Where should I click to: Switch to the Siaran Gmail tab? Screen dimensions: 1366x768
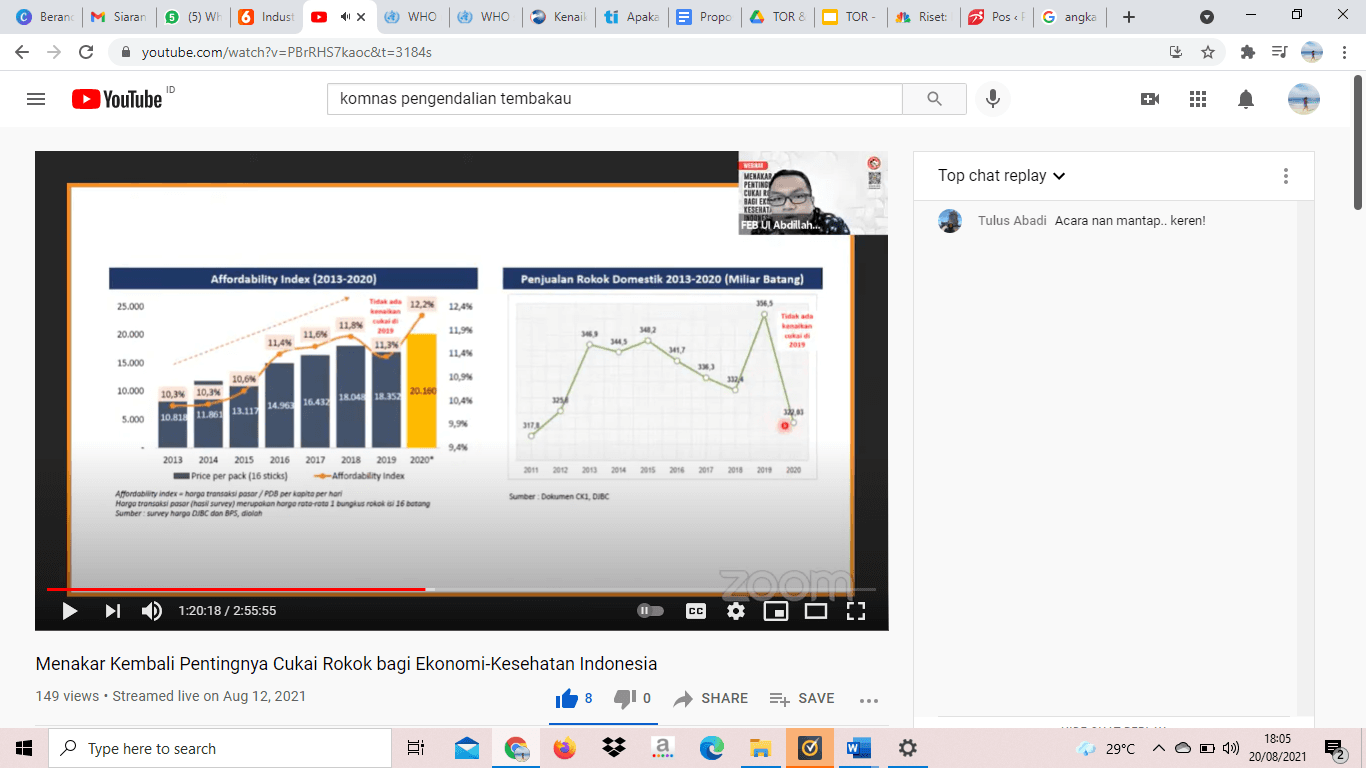coord(117,17)
